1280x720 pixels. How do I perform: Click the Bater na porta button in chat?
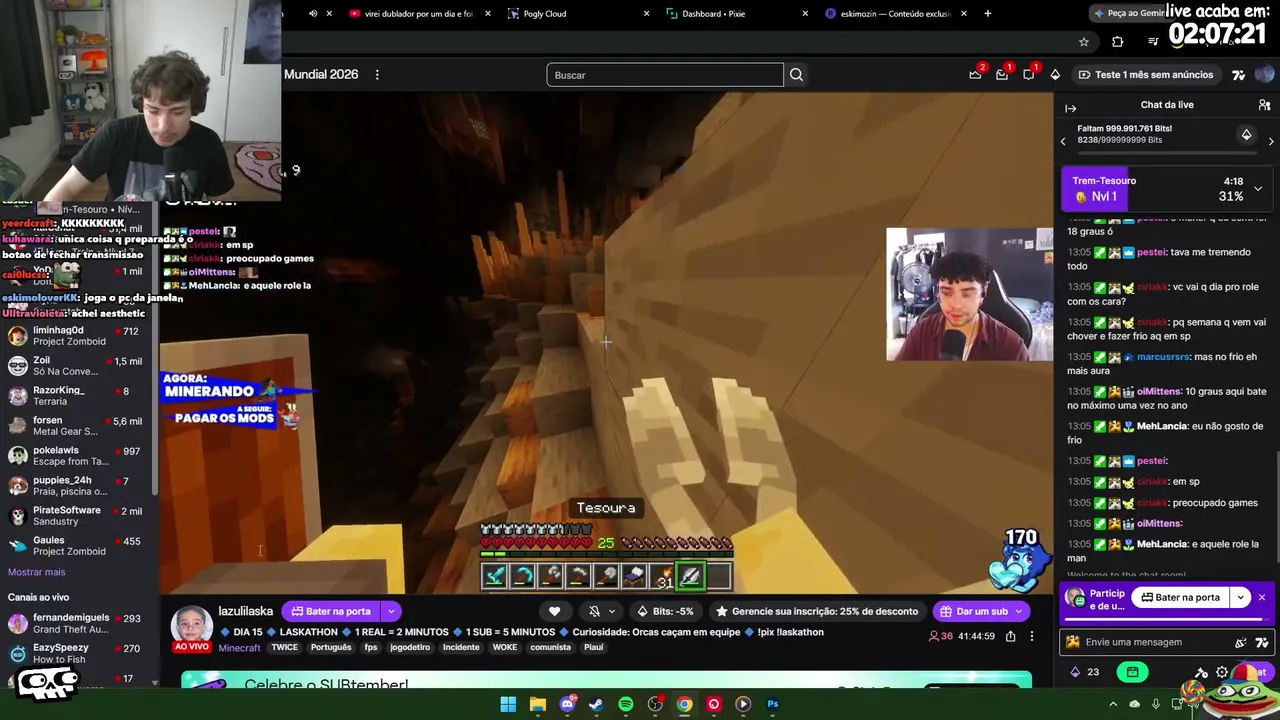(1180, 597)
